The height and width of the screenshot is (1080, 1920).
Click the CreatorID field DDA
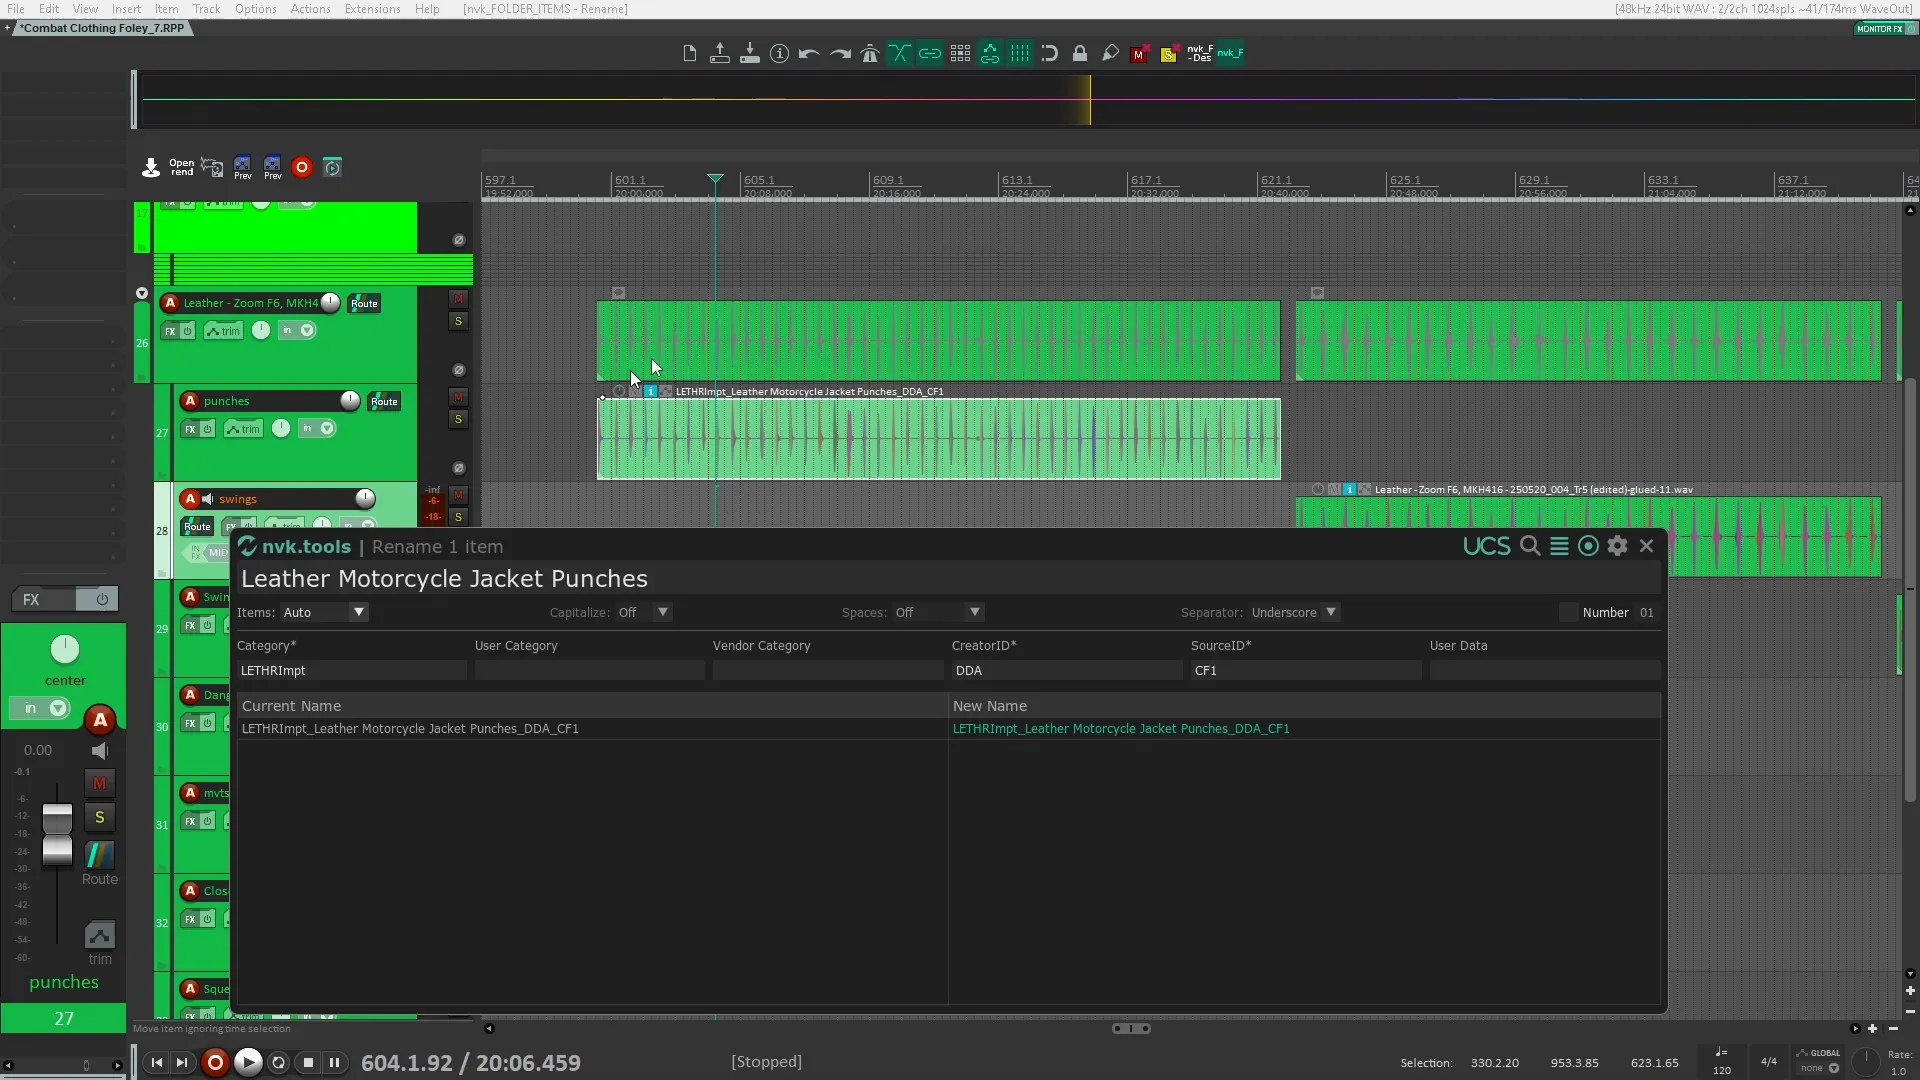(x=1067, y=671)
